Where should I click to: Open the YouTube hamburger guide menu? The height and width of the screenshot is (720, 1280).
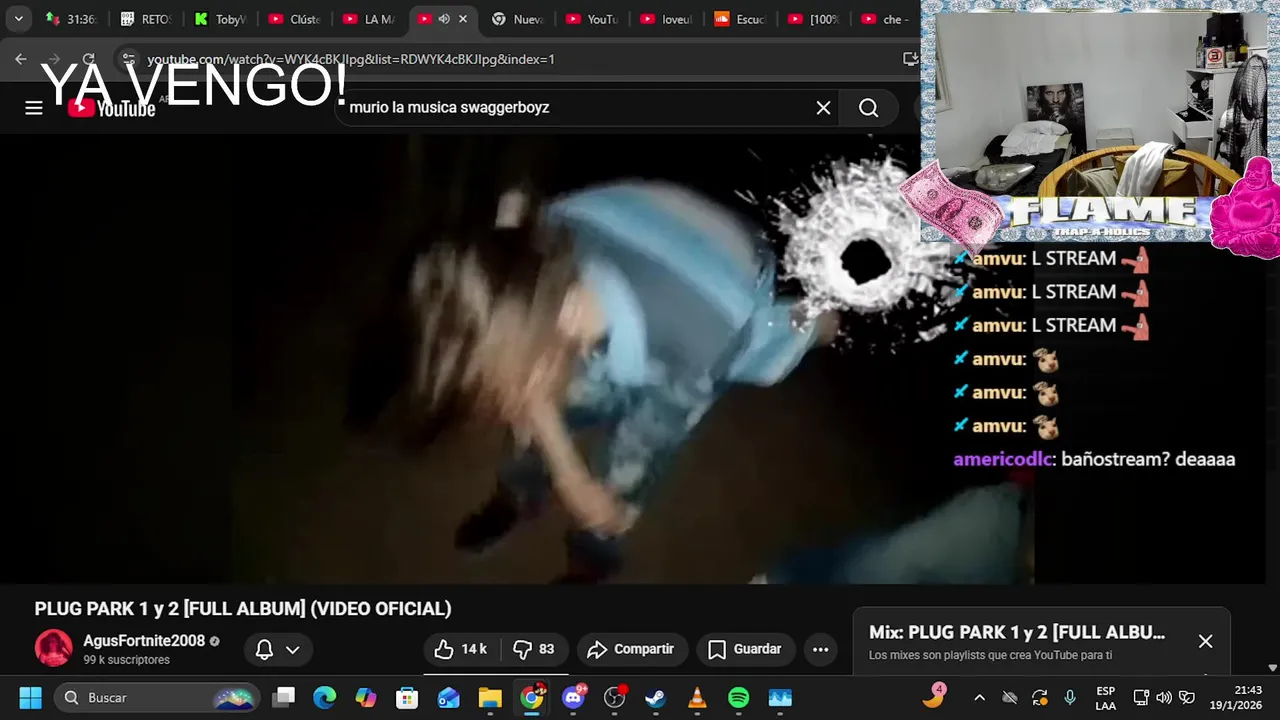34,108
